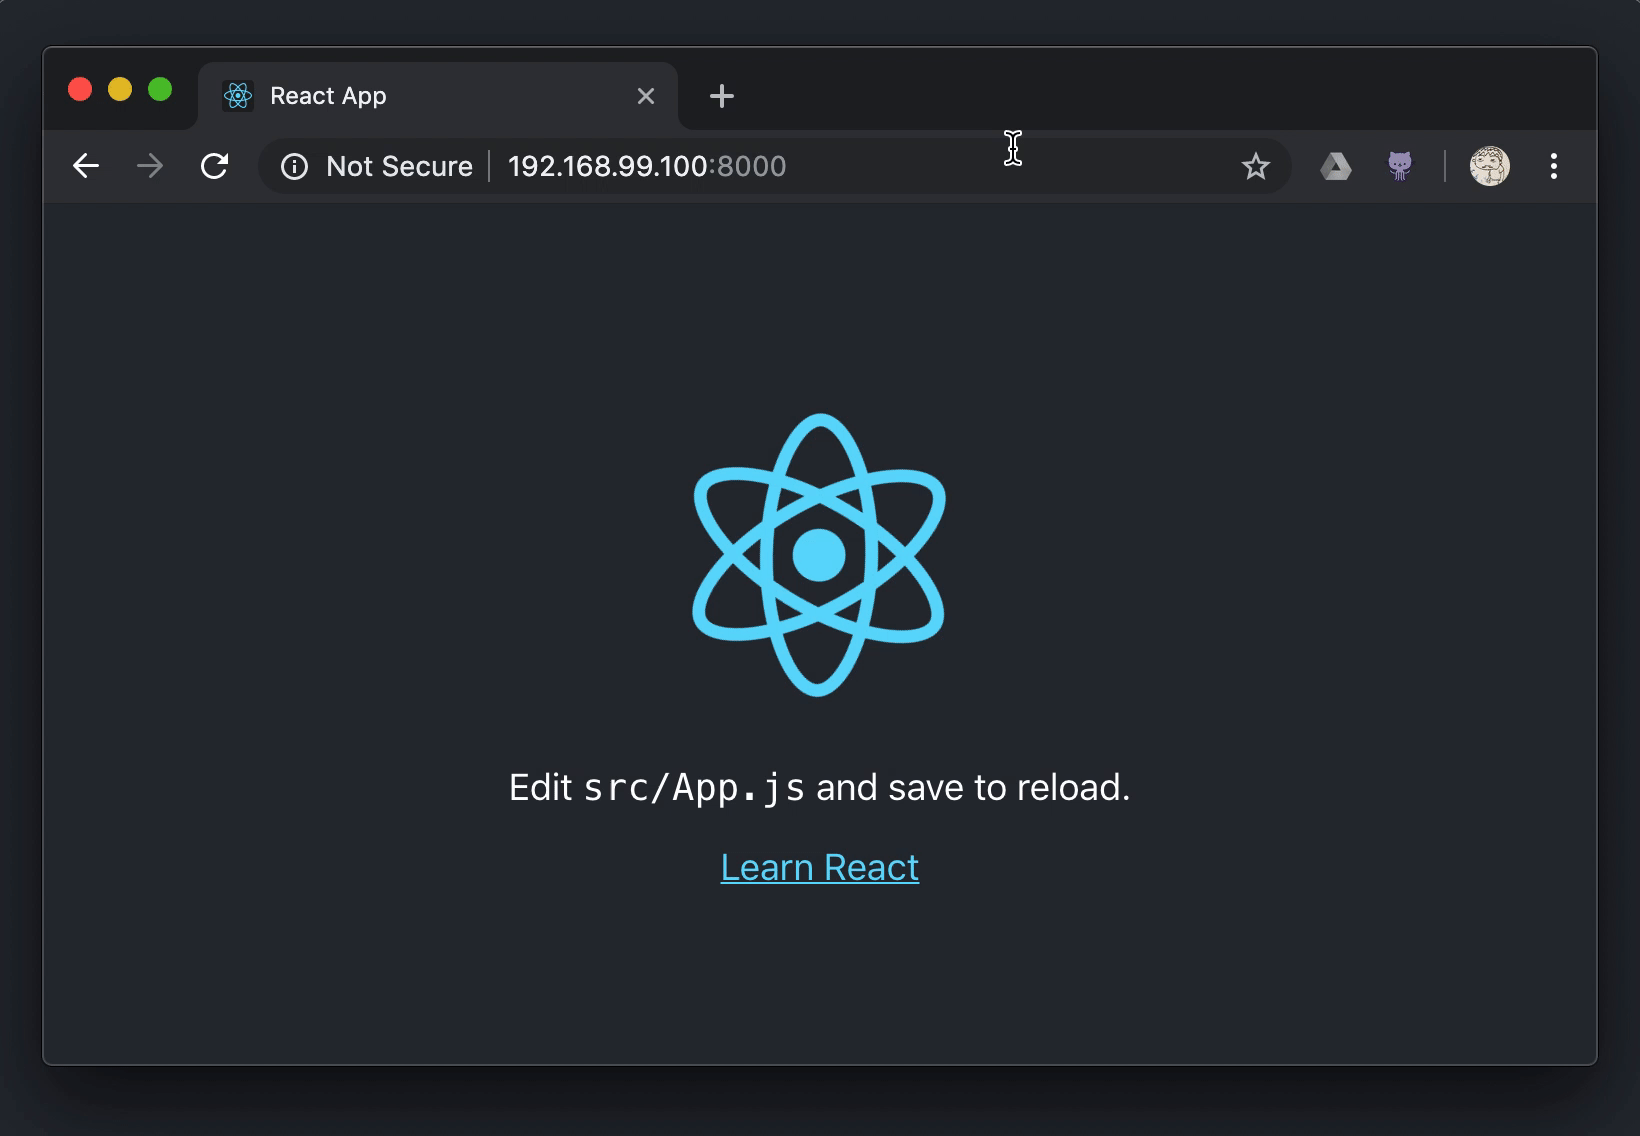Bookmark this page with the star icon
Viewport: 1640px width, 1136px height.
(x=1256, y=166)
